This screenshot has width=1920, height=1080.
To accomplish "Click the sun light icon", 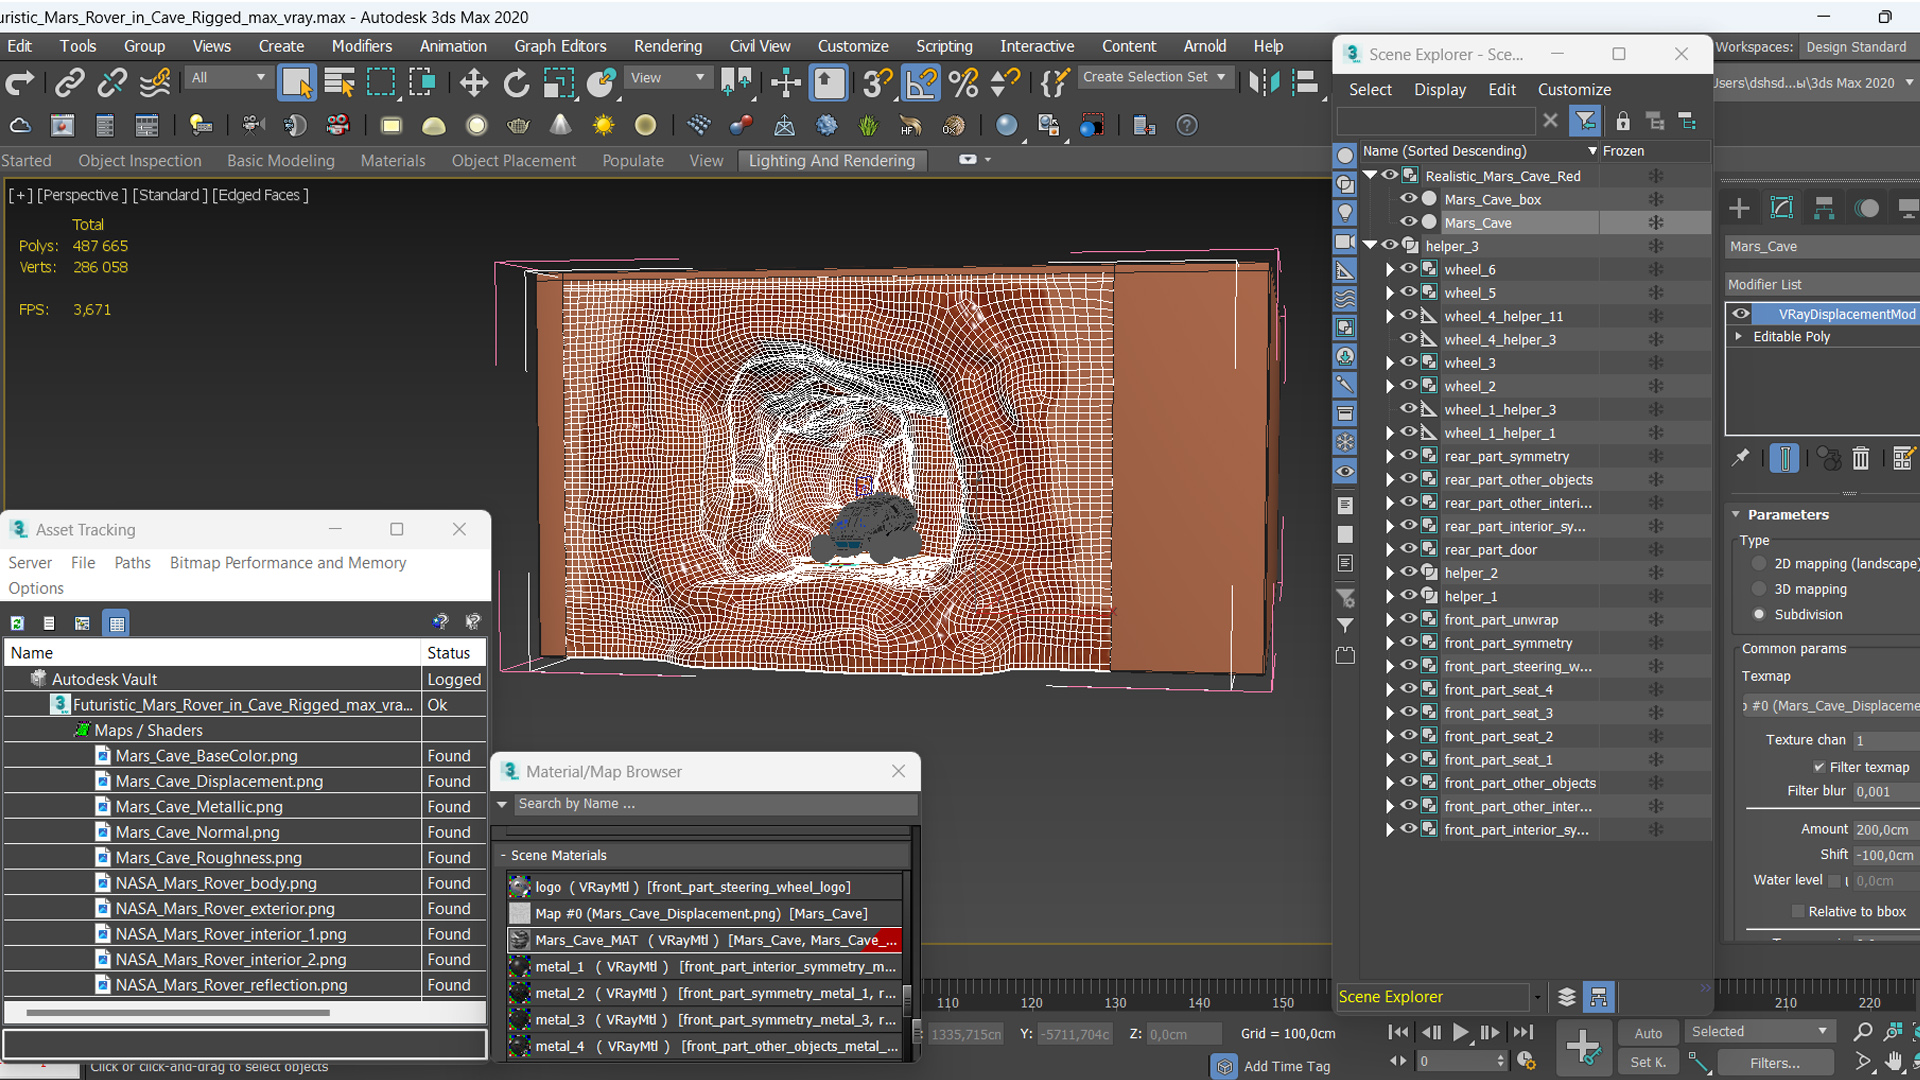I will tap(603, 125).
